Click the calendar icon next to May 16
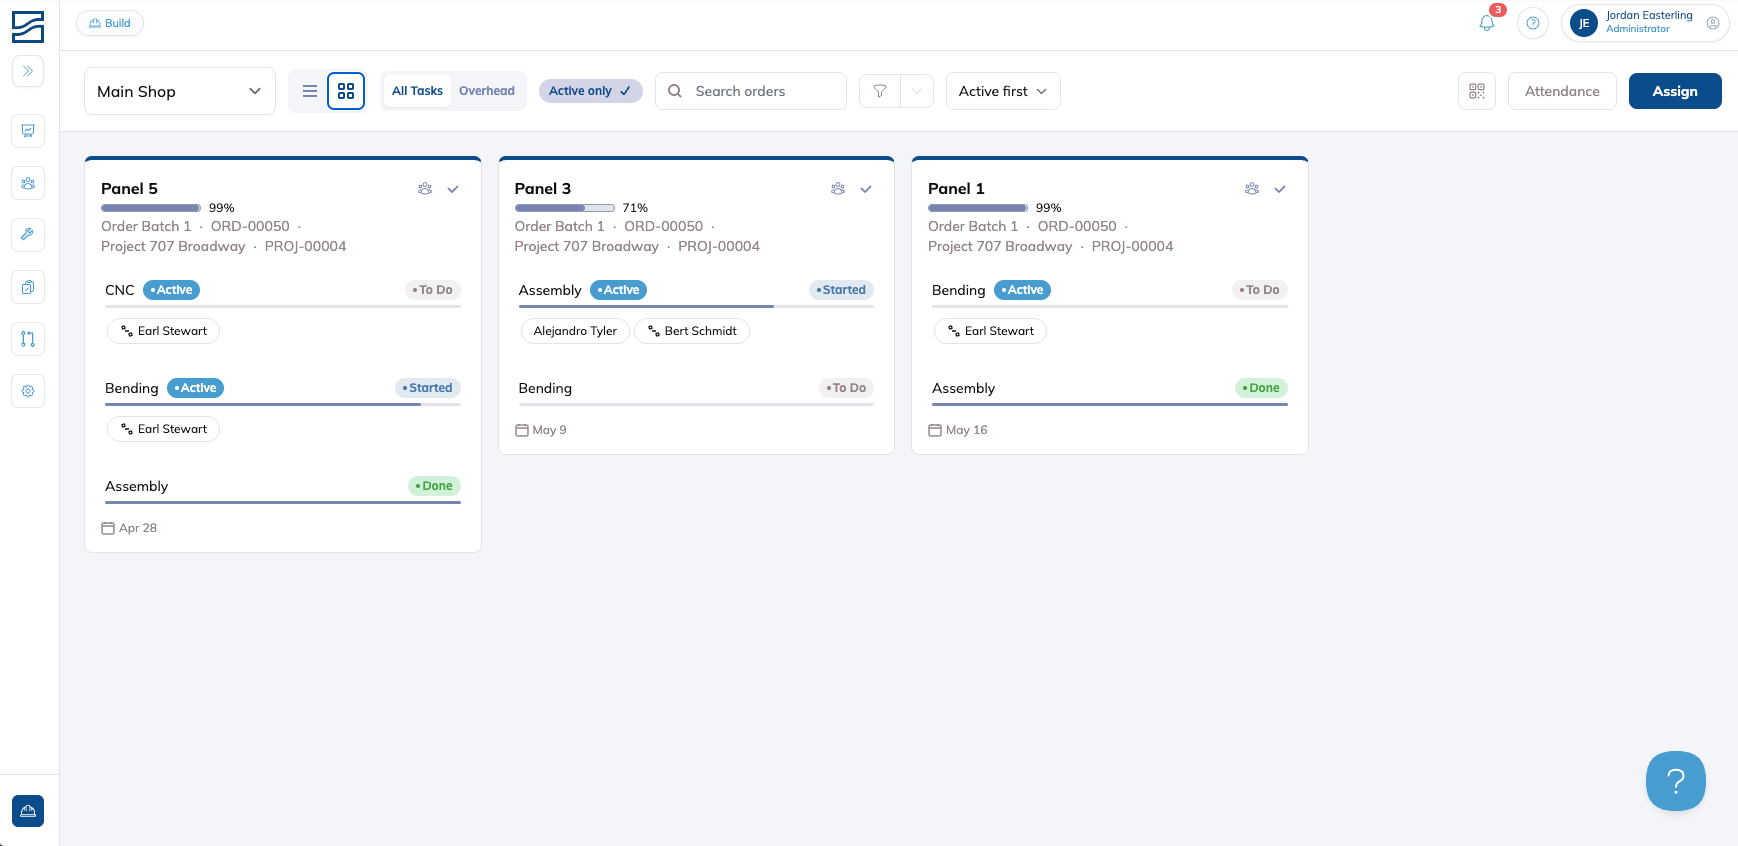The image size is (1738, 846). 935,430
